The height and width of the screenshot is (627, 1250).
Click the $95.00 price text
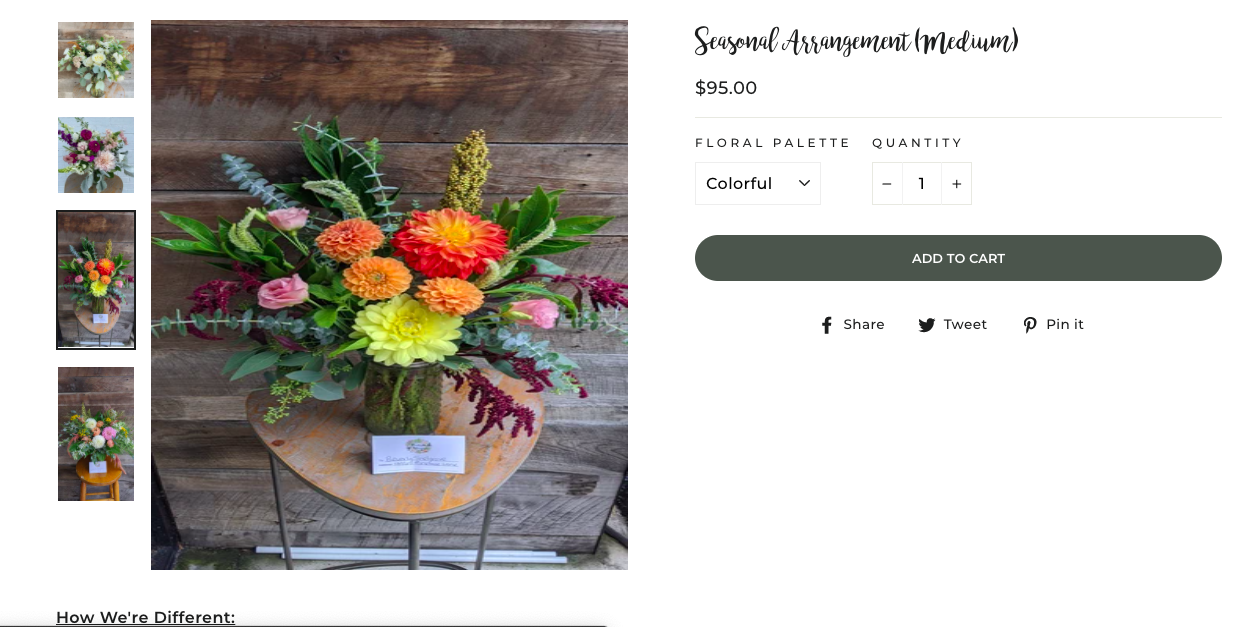point(726,88)
